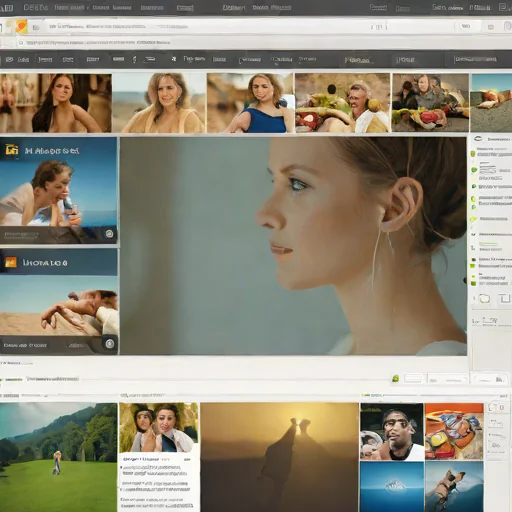
Task: Open the blonde woman at the beach thumbnail
Action: pyautogui.click(x=159, y=103)
